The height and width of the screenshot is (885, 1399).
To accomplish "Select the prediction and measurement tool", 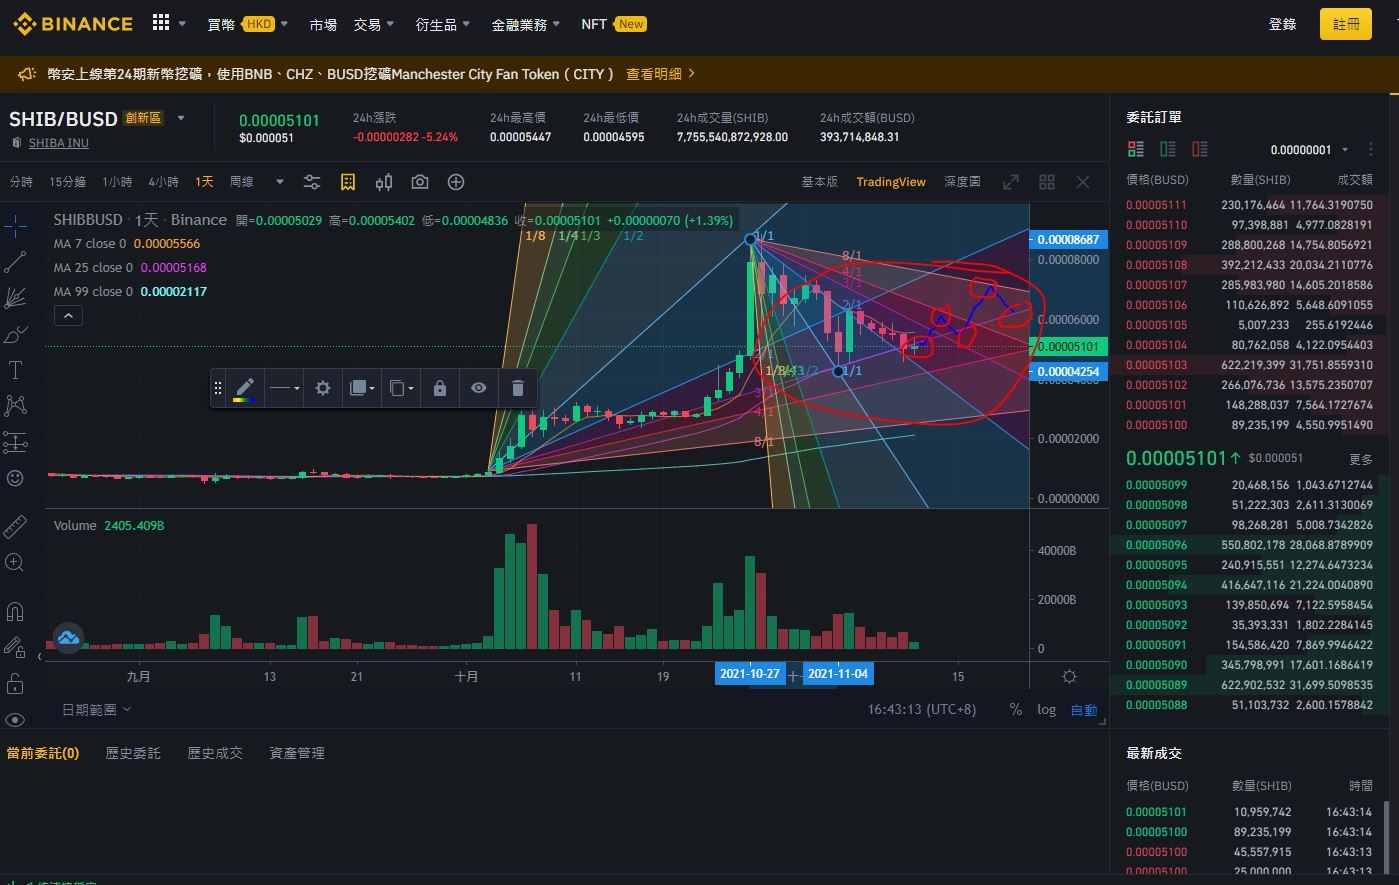I will click(x=15, y=442).
